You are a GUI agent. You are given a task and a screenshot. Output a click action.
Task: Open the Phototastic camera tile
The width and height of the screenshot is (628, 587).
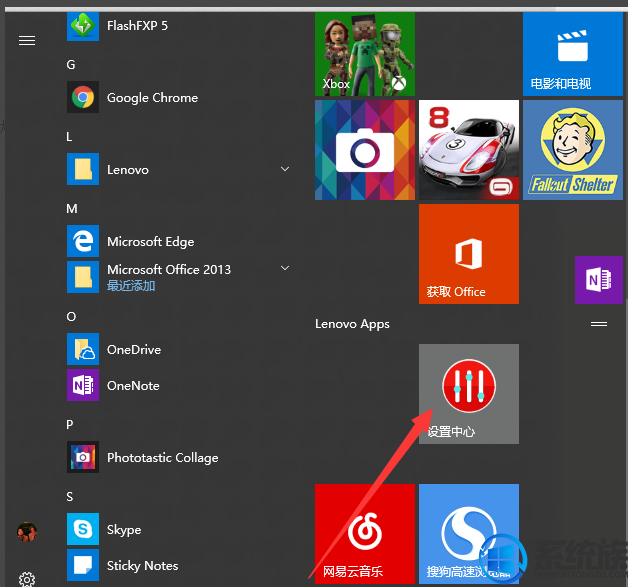pos(365,150)
